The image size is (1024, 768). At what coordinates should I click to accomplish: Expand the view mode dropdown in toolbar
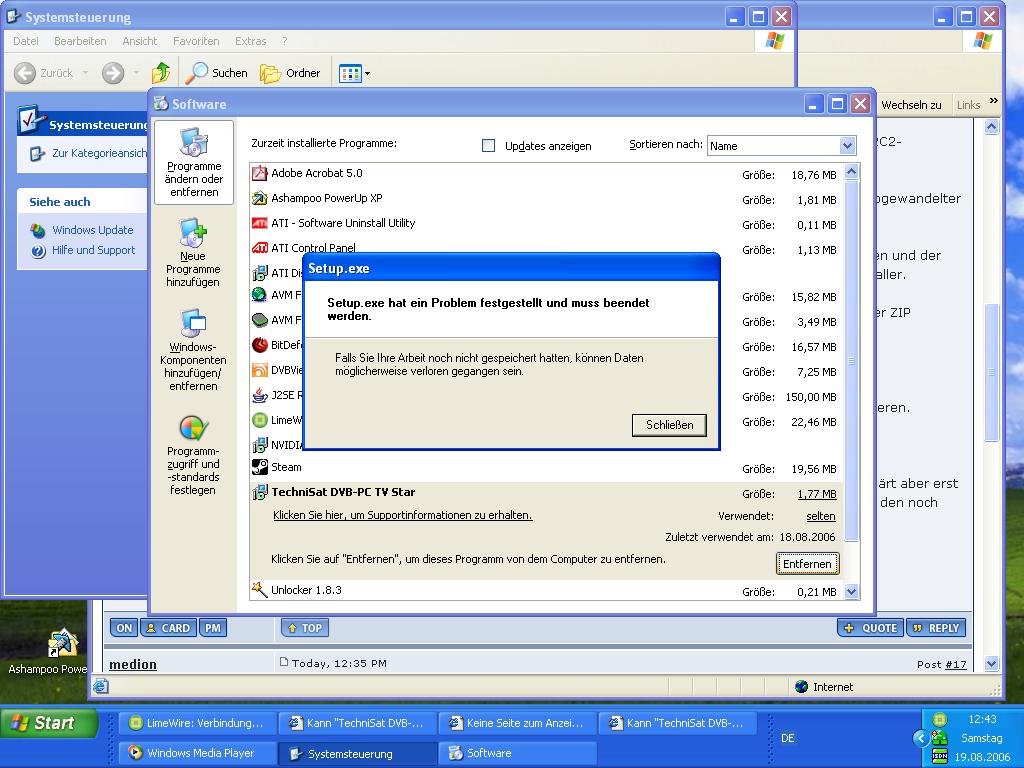(367, 73)
